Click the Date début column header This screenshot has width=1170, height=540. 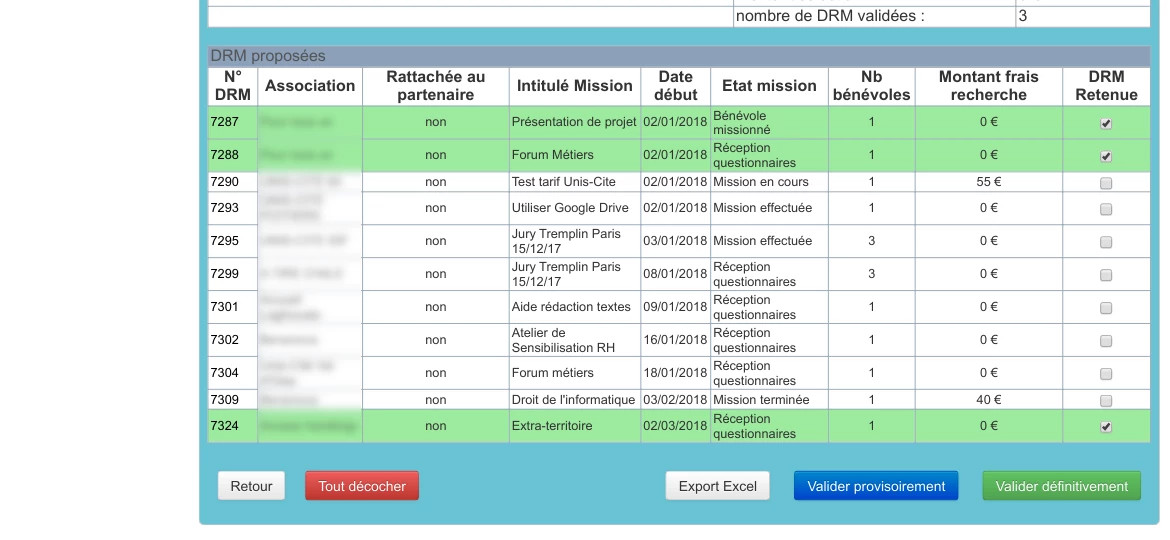click(675, 86)
